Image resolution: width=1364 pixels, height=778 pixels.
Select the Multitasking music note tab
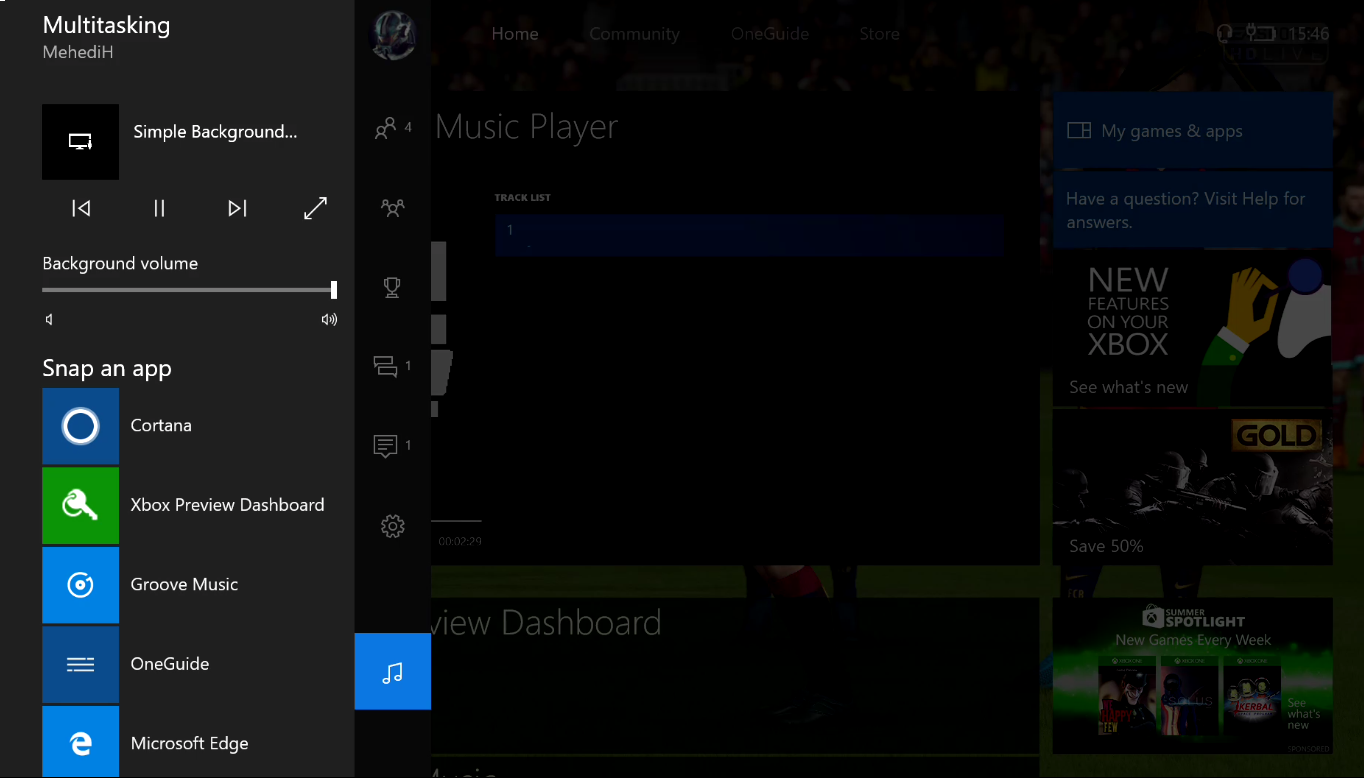392,672
